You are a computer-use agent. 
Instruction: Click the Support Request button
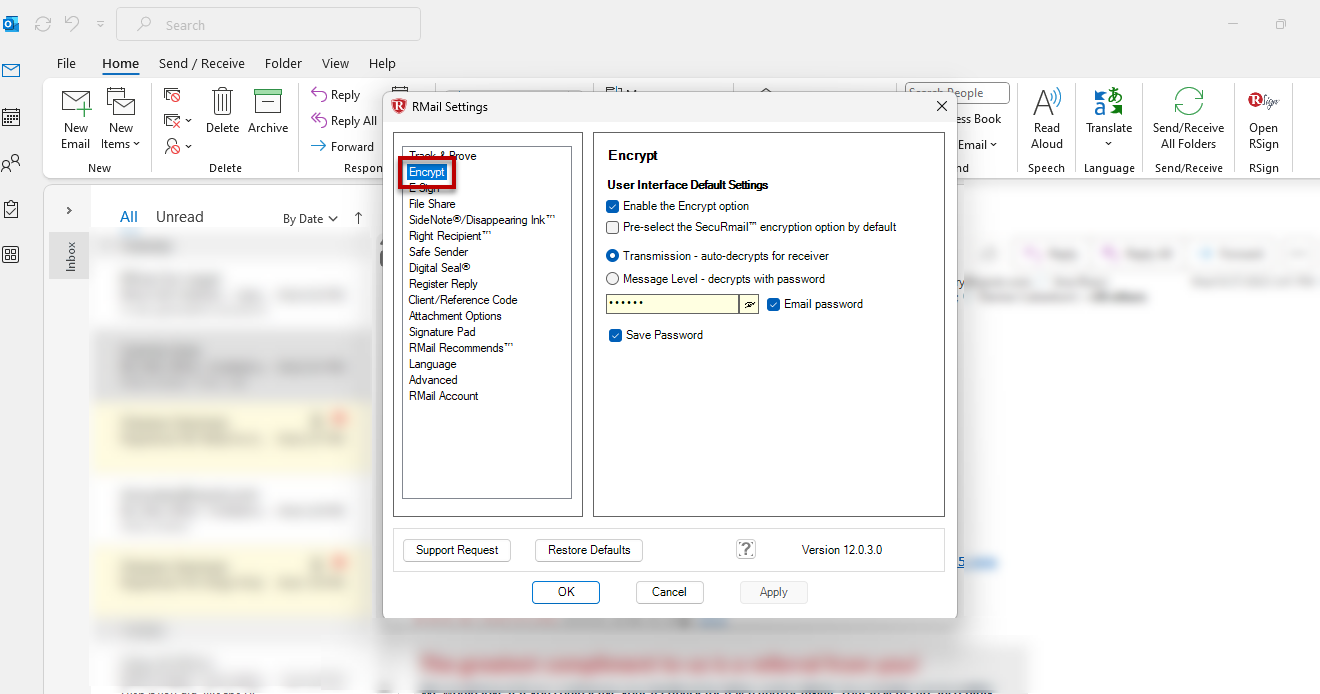(x=457, y=550)
